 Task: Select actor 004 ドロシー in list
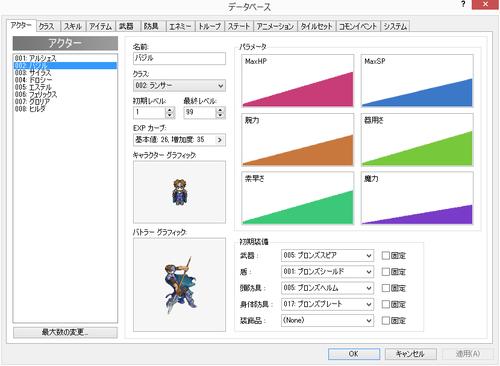tap(65, 80)
